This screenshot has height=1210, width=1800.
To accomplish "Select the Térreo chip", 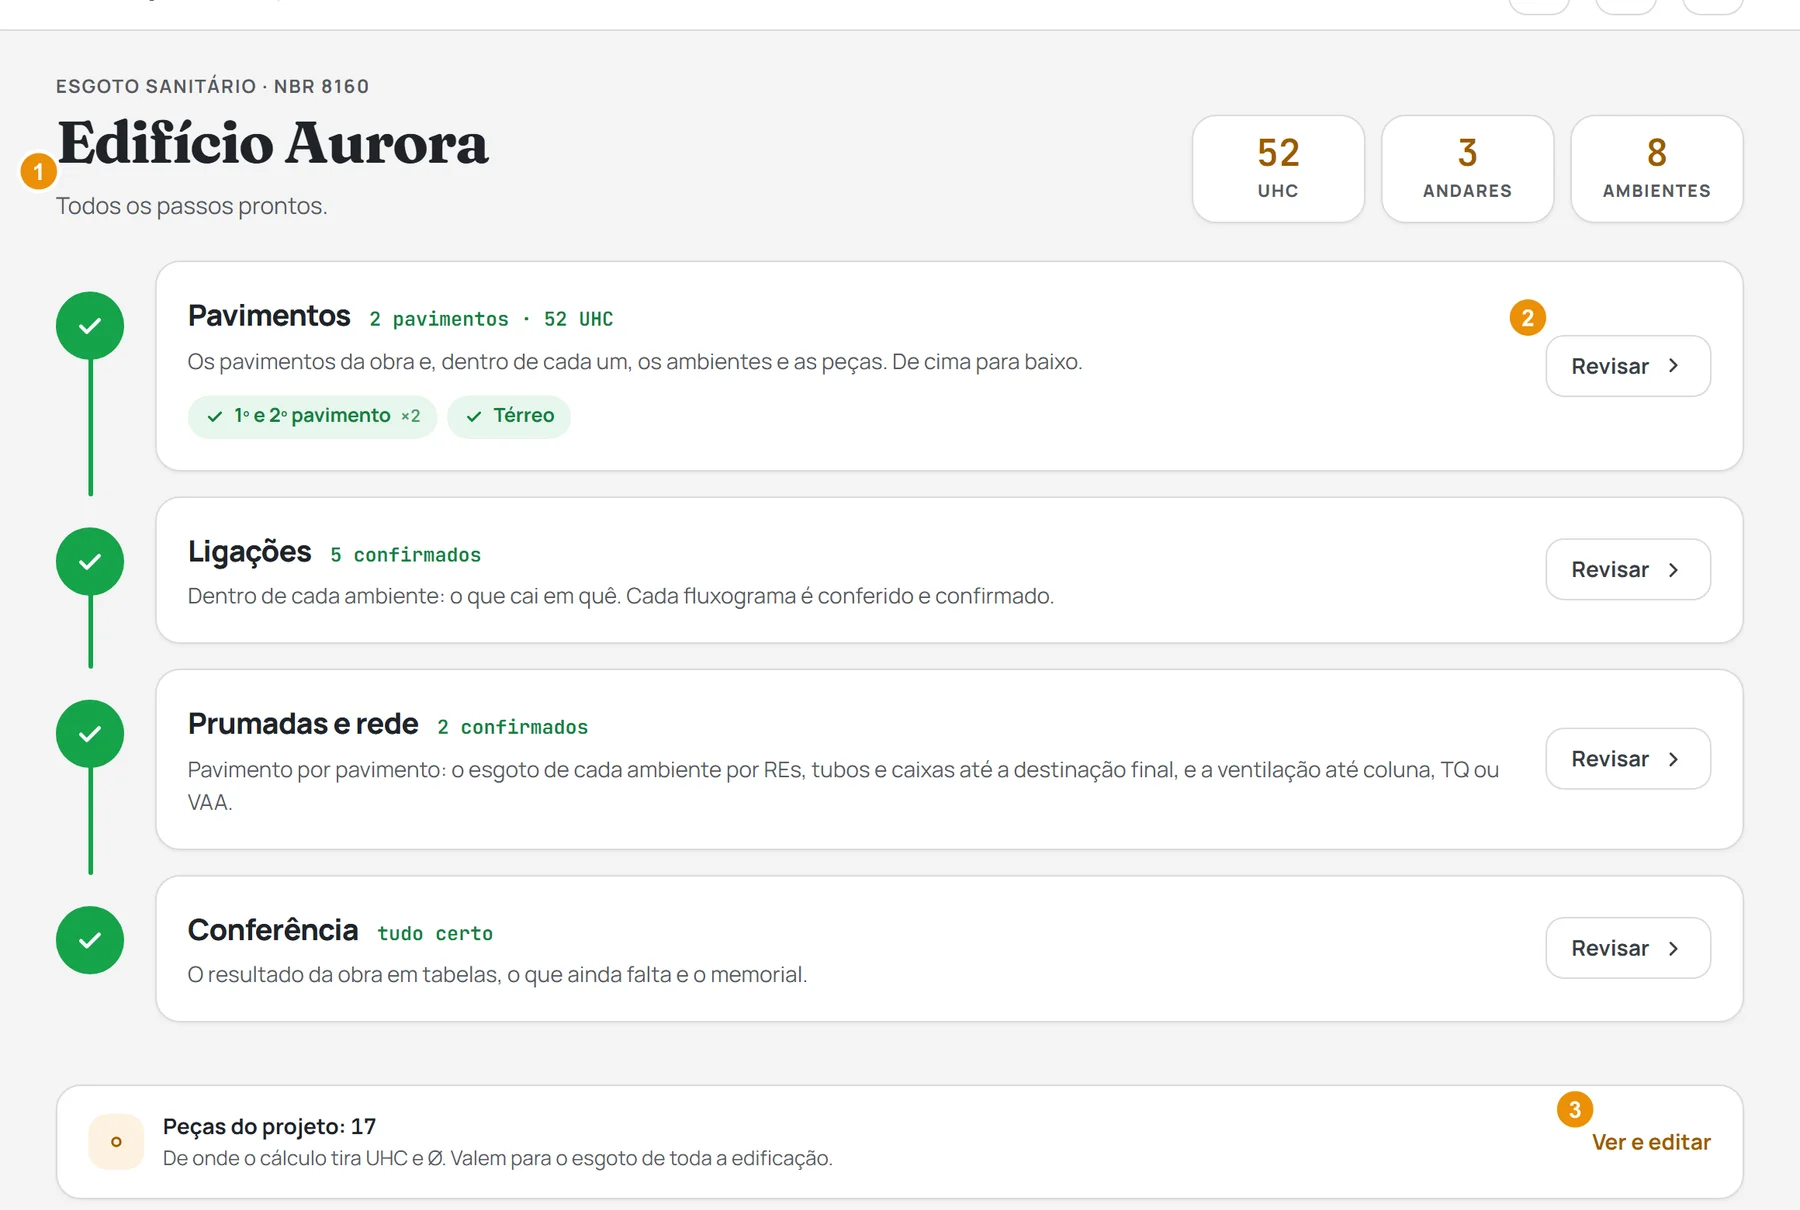I will click(x=509, y=416).
